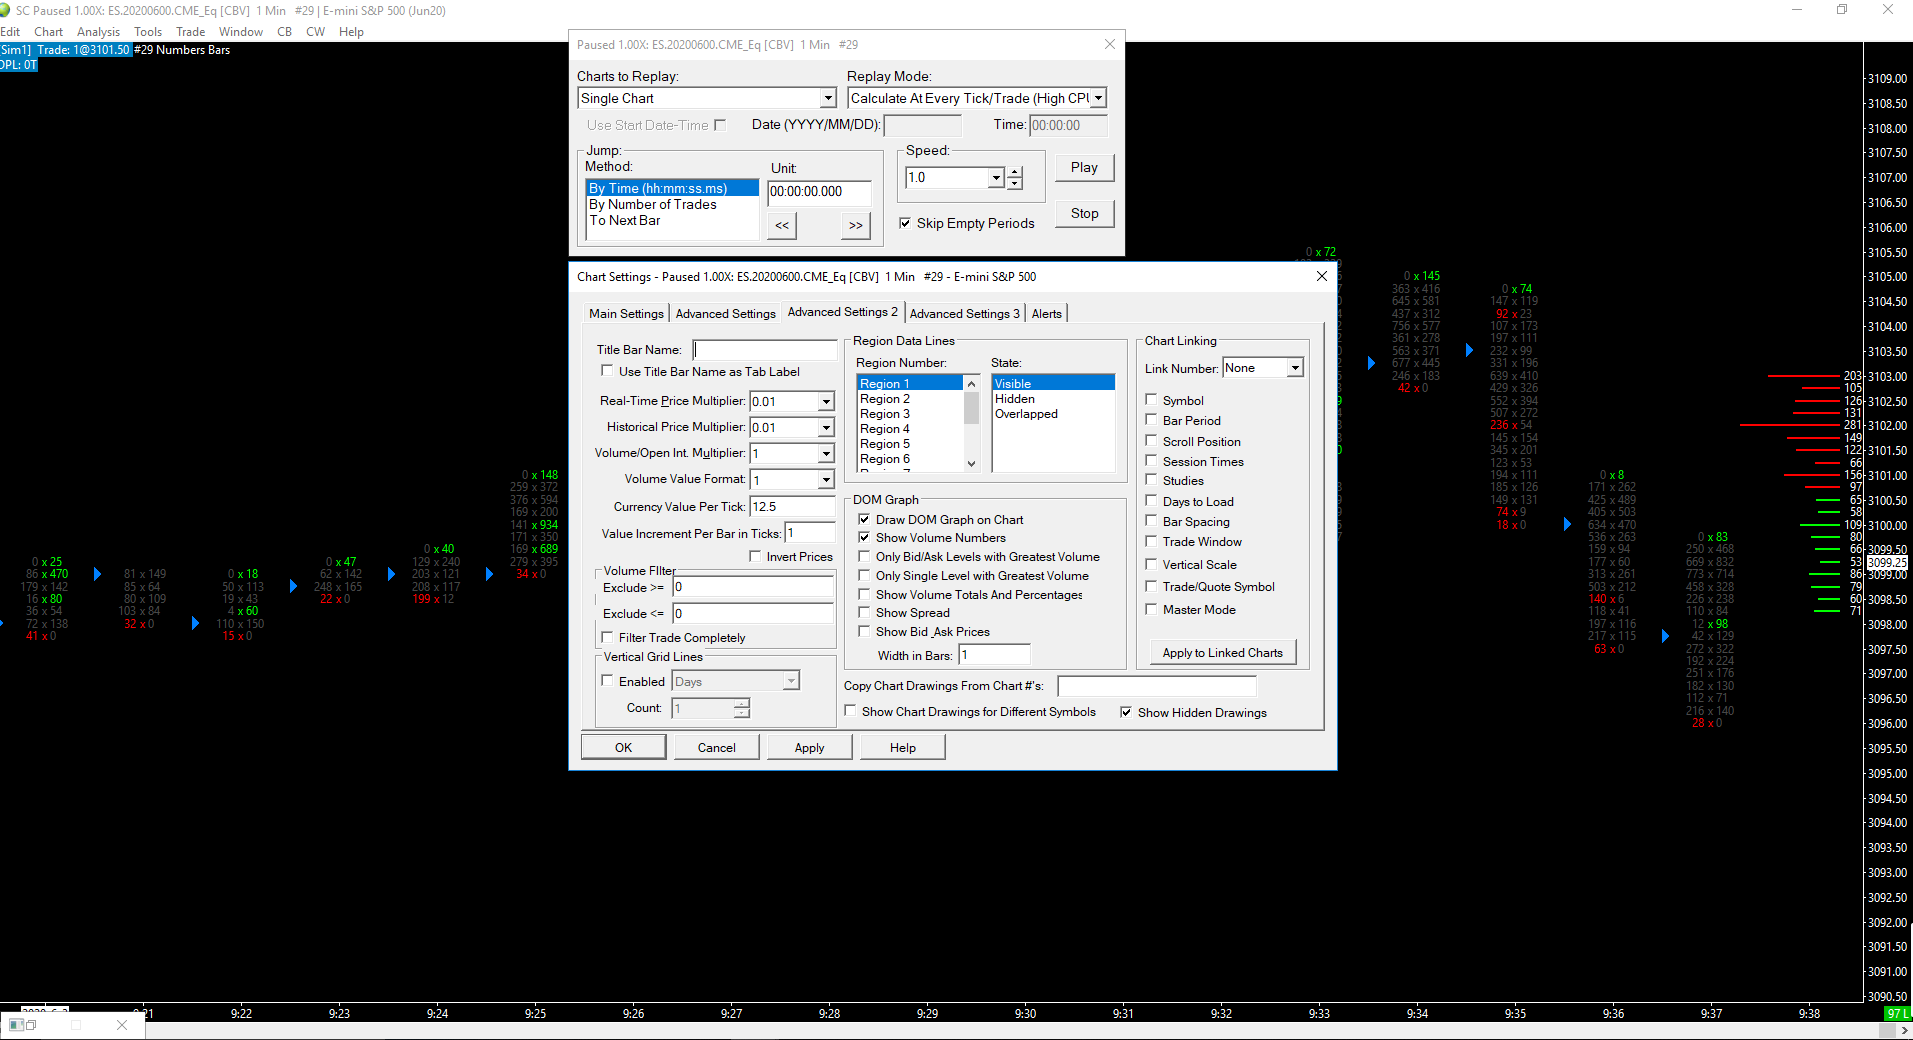Enable the Invert Prices checkbox
The height and width of the screenshot is (1040, 1913).
click(x=755, y=556)
